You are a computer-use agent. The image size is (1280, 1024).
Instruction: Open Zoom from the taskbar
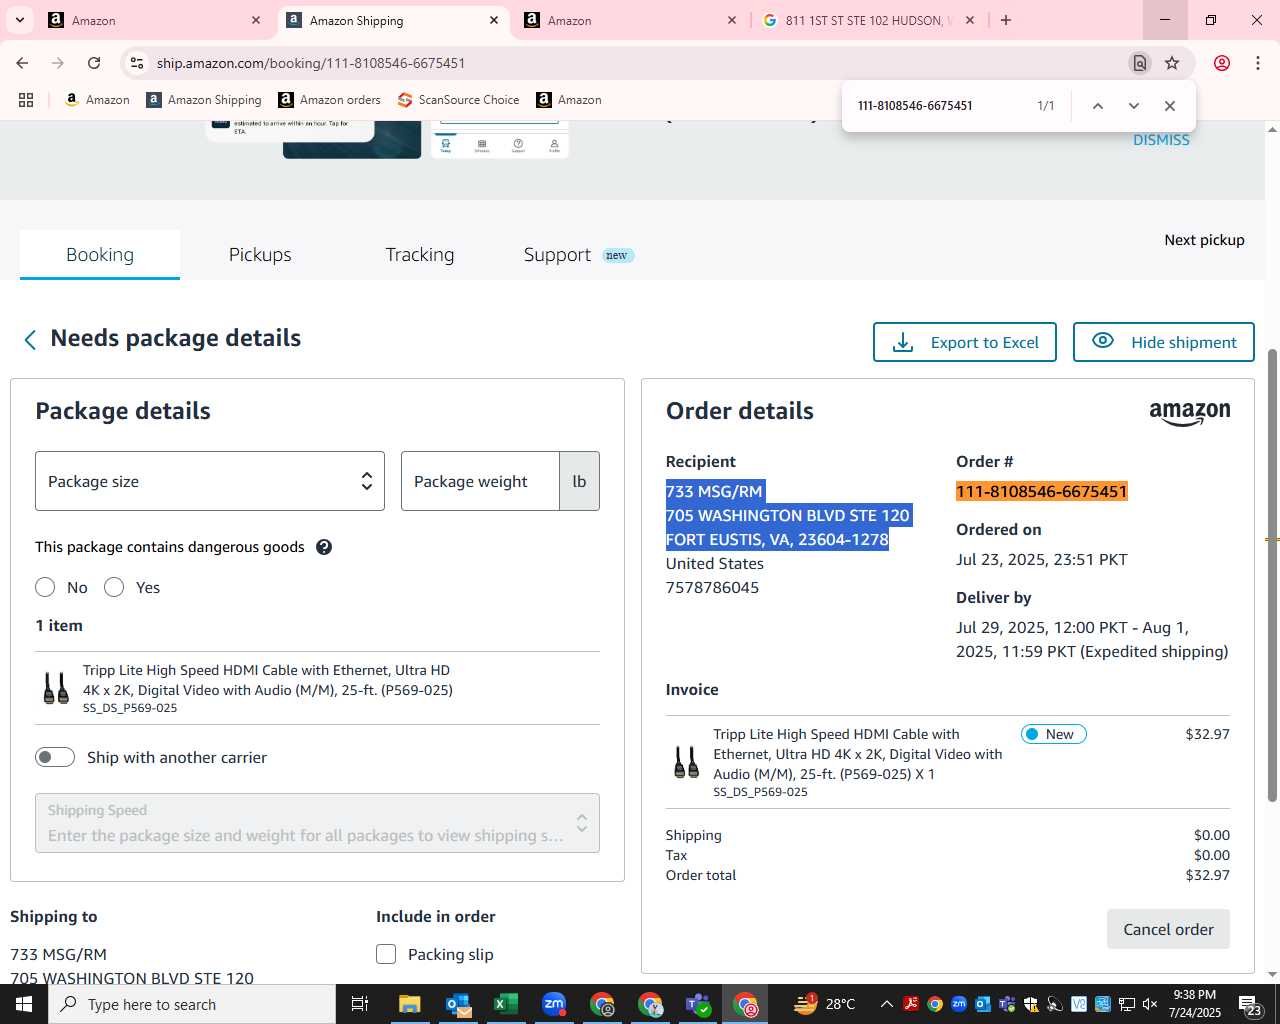point(554,1004)
